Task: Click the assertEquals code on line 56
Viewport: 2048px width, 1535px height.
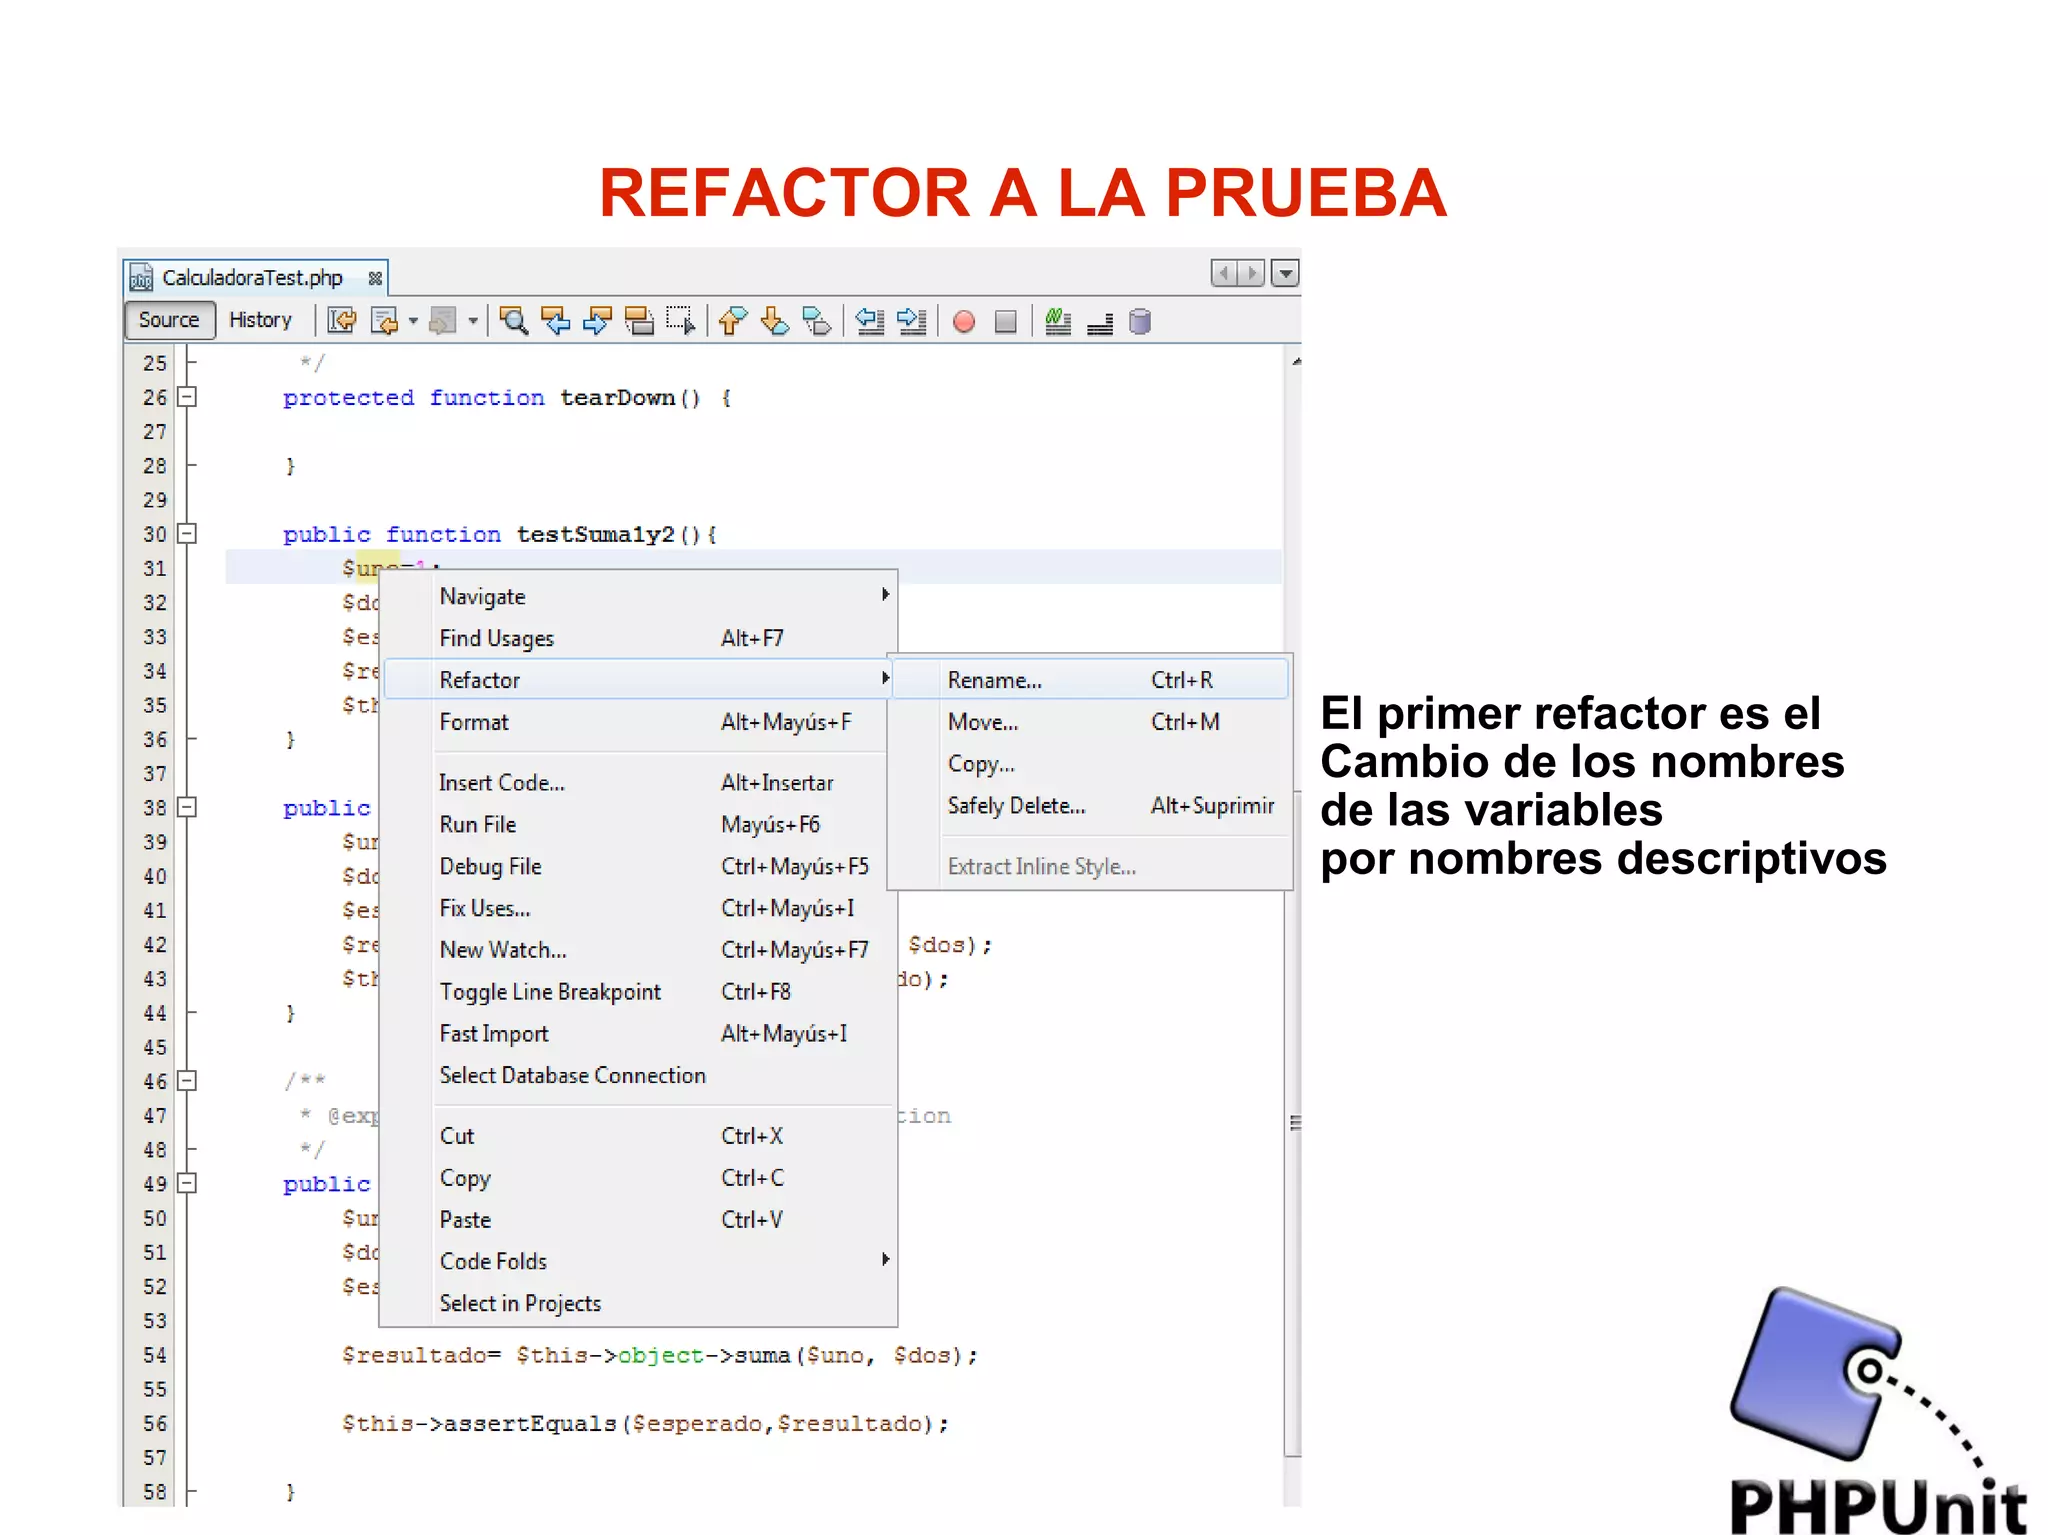Action: click(645, 1423)
